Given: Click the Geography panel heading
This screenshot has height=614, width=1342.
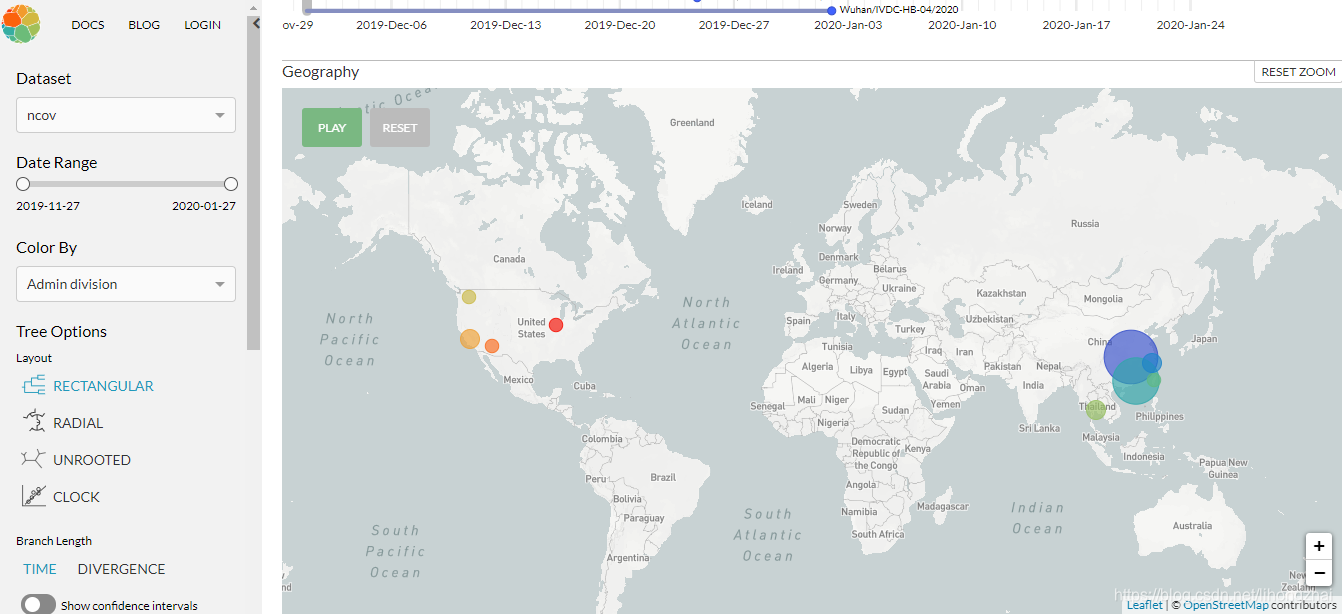Looking at the screenshot, I should [x=320, y=72].
